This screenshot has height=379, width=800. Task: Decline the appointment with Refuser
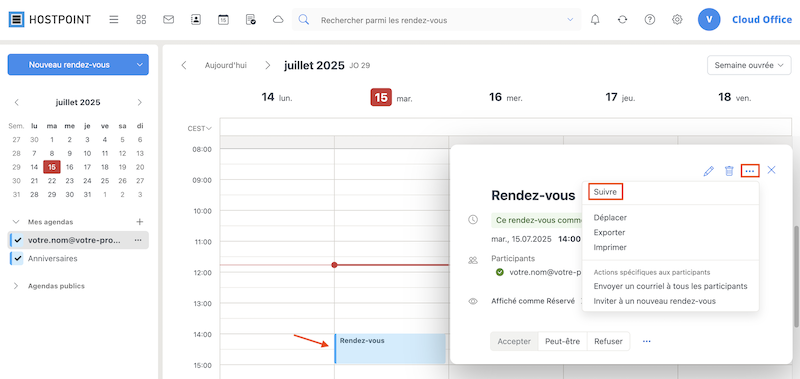(x=608, y=342)
